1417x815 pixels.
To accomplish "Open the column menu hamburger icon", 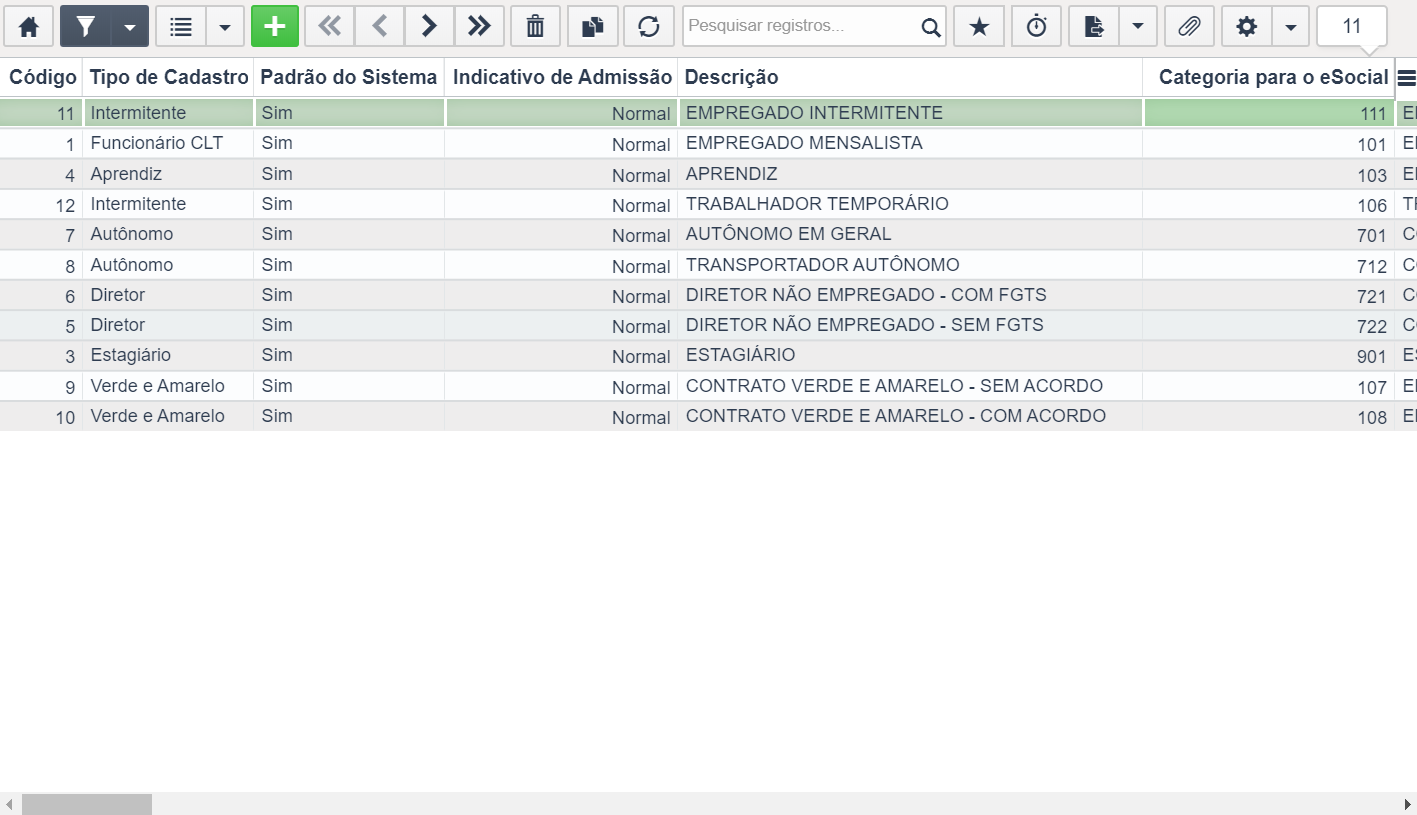I will coord(1406,78).
